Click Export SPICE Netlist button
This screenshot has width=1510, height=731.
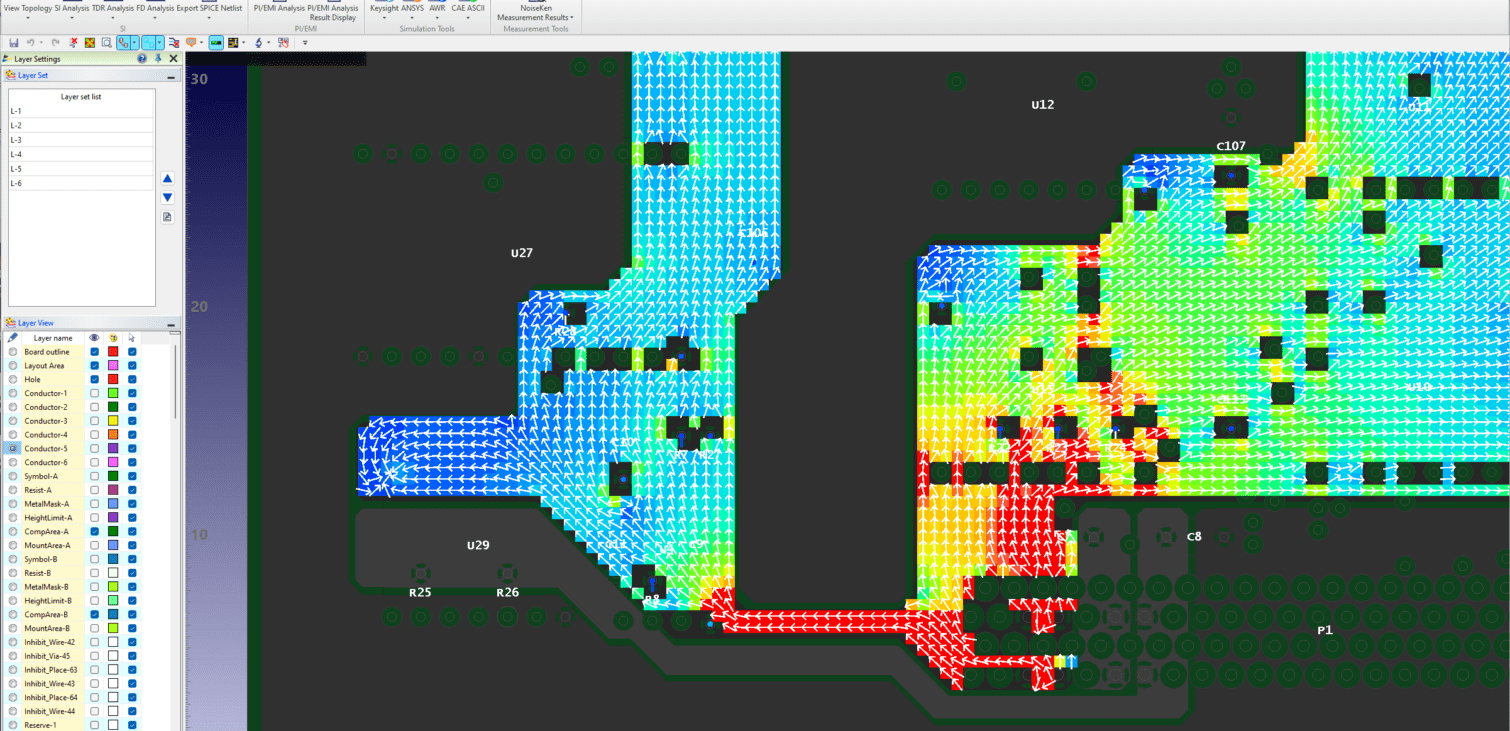click(209, 8)
